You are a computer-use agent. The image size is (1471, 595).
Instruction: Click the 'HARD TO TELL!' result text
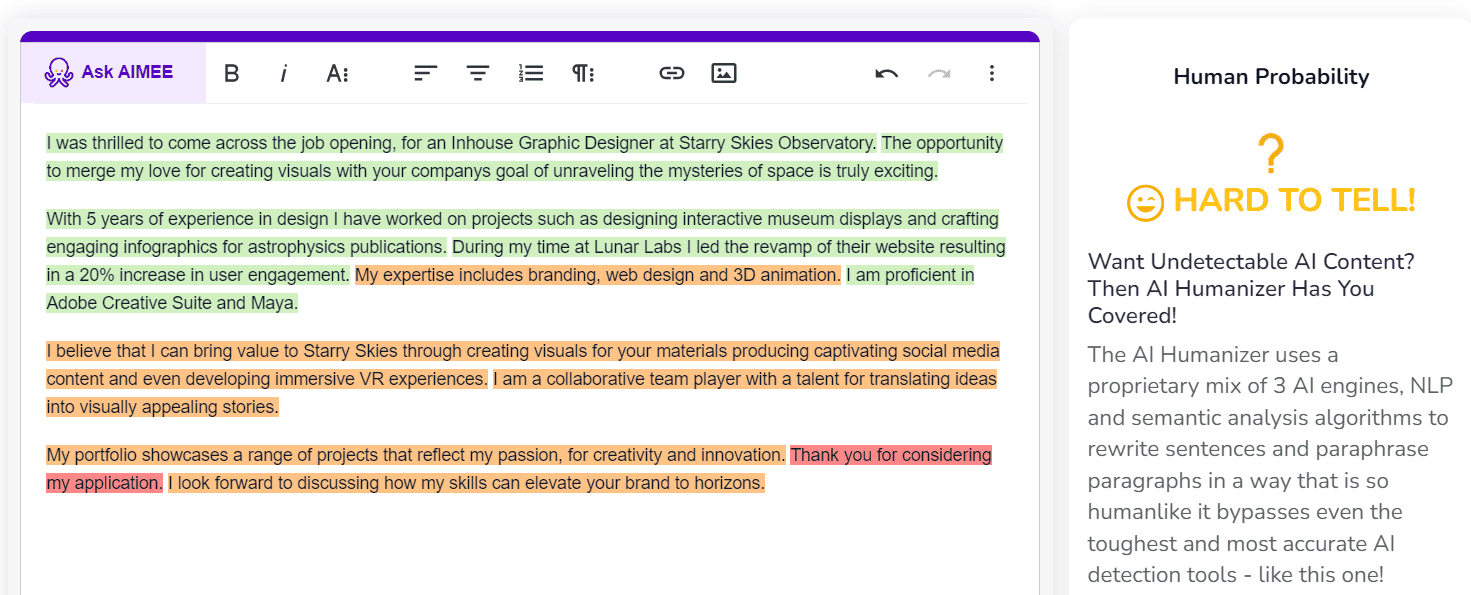[x=1294, y=201]
